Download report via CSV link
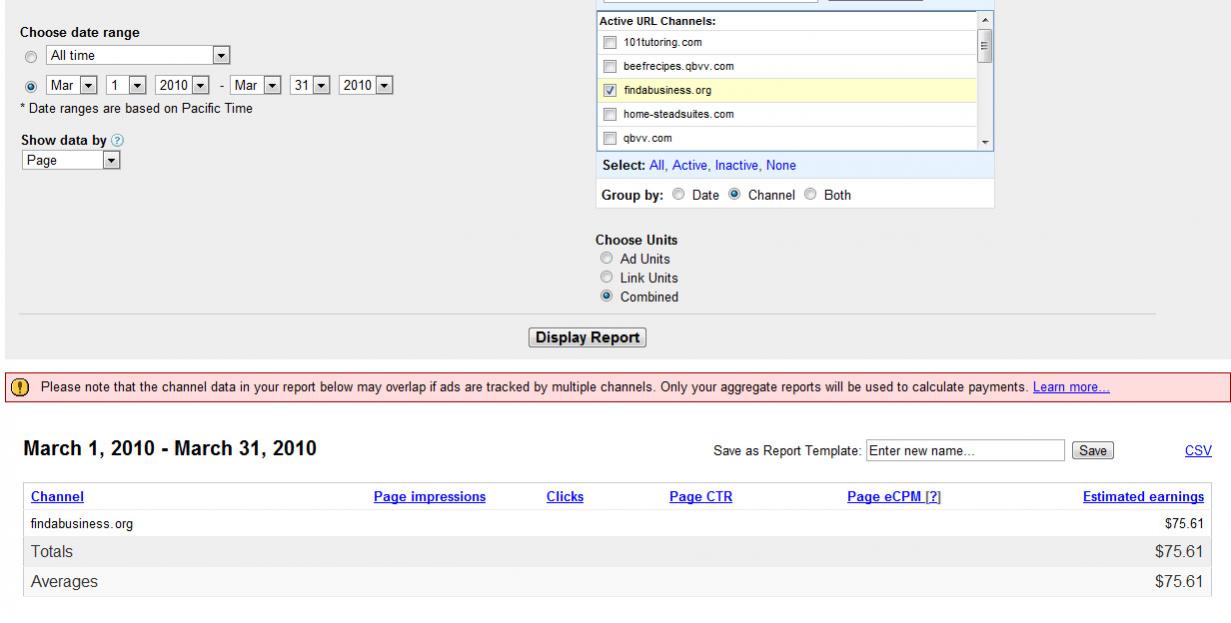Screen dimensions: 1231x623 [1198, 451]
